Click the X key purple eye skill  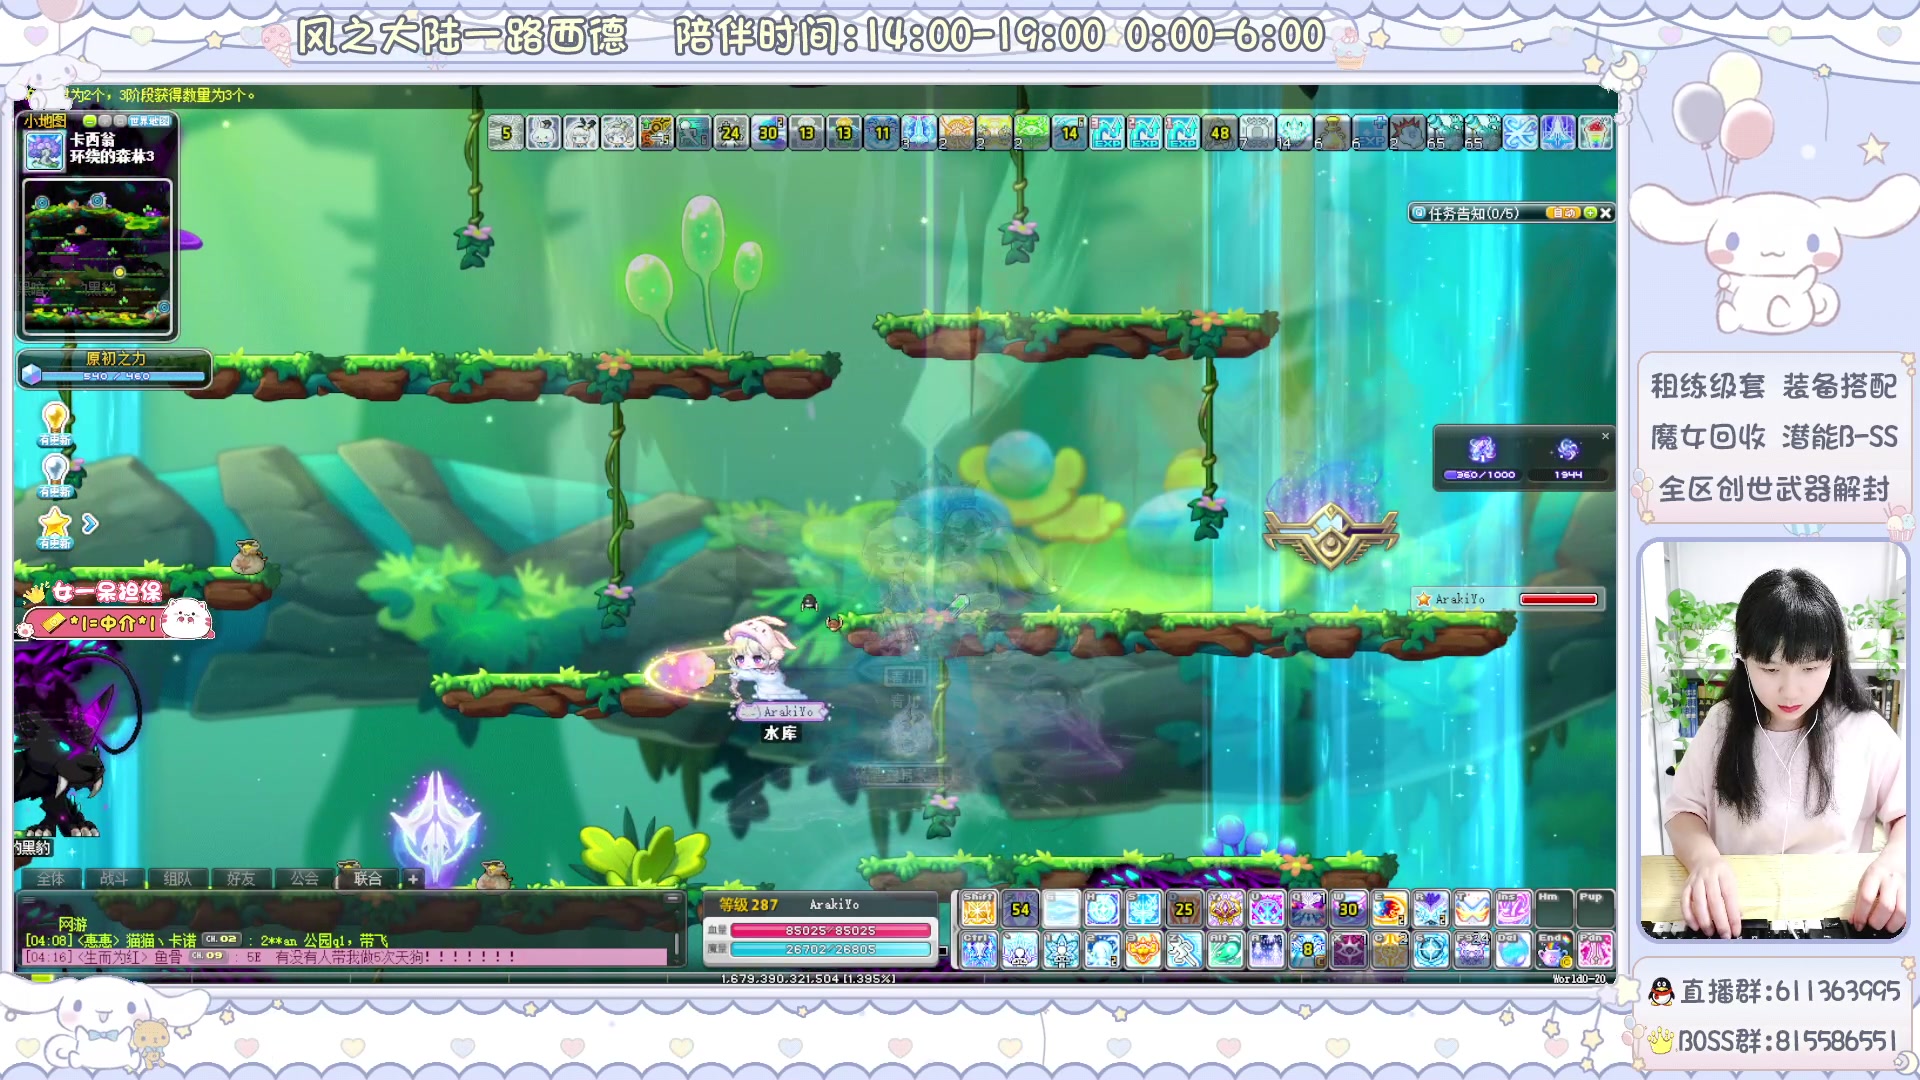point(1348,950)
